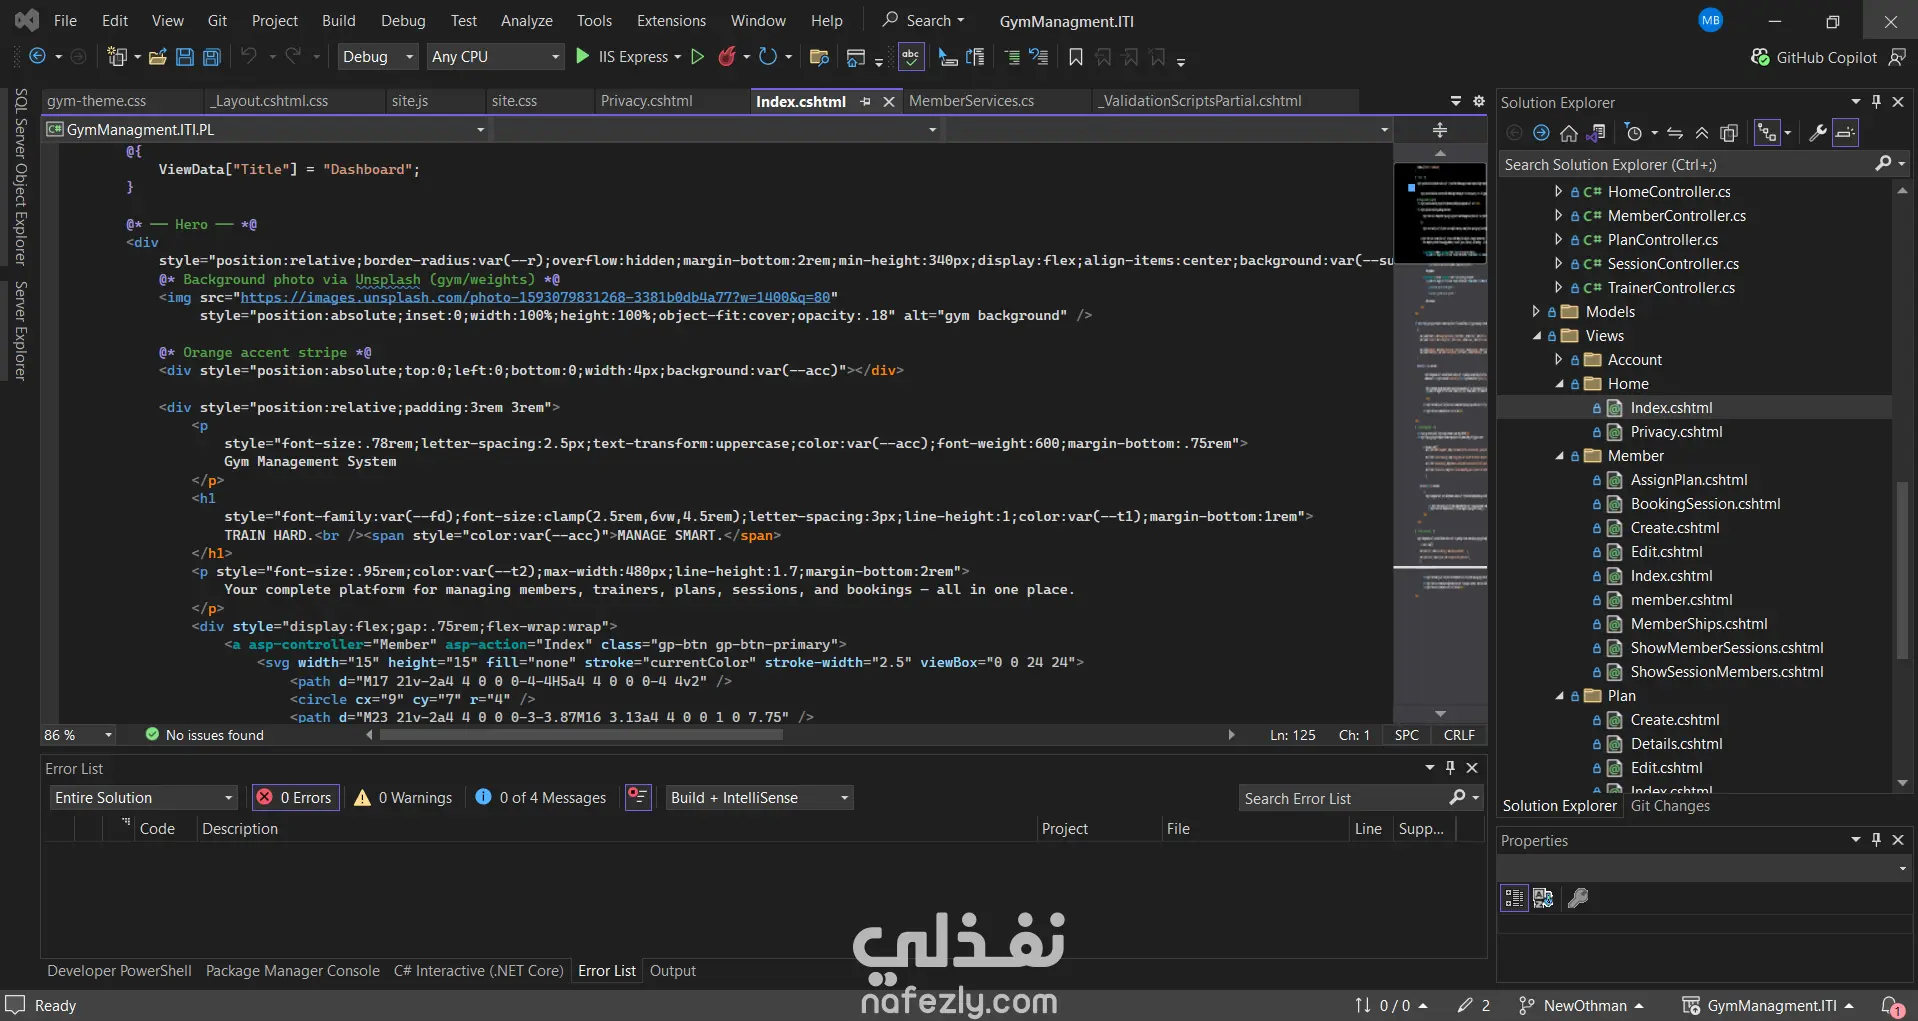Click the Solution Explorer vertical scrollbar thumb
1918x1021 pixels.
point(1902,570)
